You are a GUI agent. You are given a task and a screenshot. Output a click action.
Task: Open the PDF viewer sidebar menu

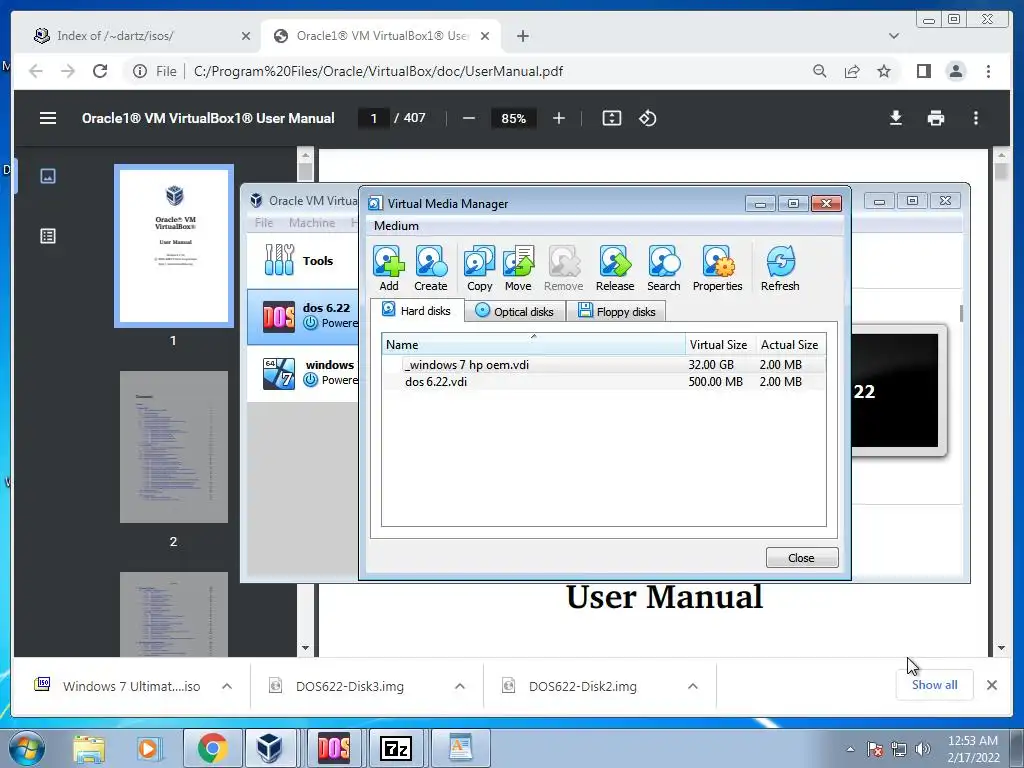point(48,118)
